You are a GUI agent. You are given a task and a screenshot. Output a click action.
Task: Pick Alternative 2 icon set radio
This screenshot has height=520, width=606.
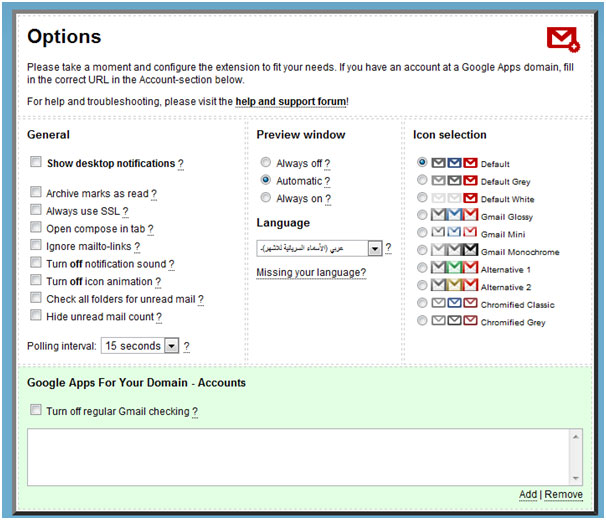(x=422, y=285)
